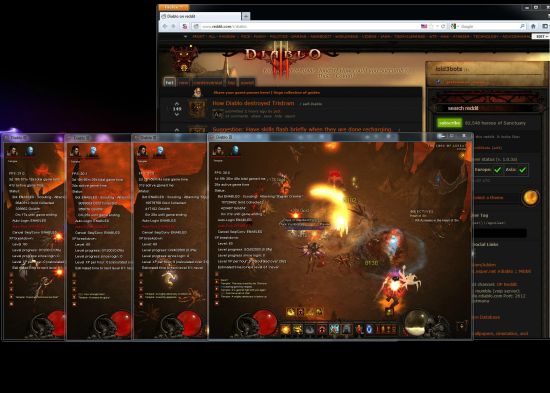Open the bookmarks toolbar icon
This screenshot has width=550, height=393.
coord(545,26)
